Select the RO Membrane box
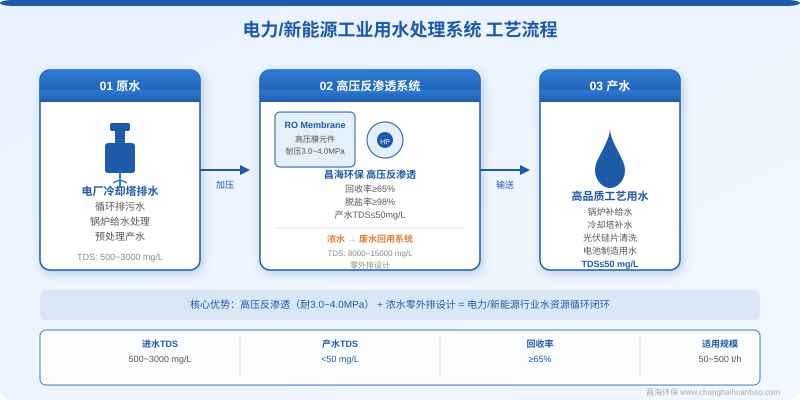The height and width of the screenshot is (400, 800). (x=315, y=139)
